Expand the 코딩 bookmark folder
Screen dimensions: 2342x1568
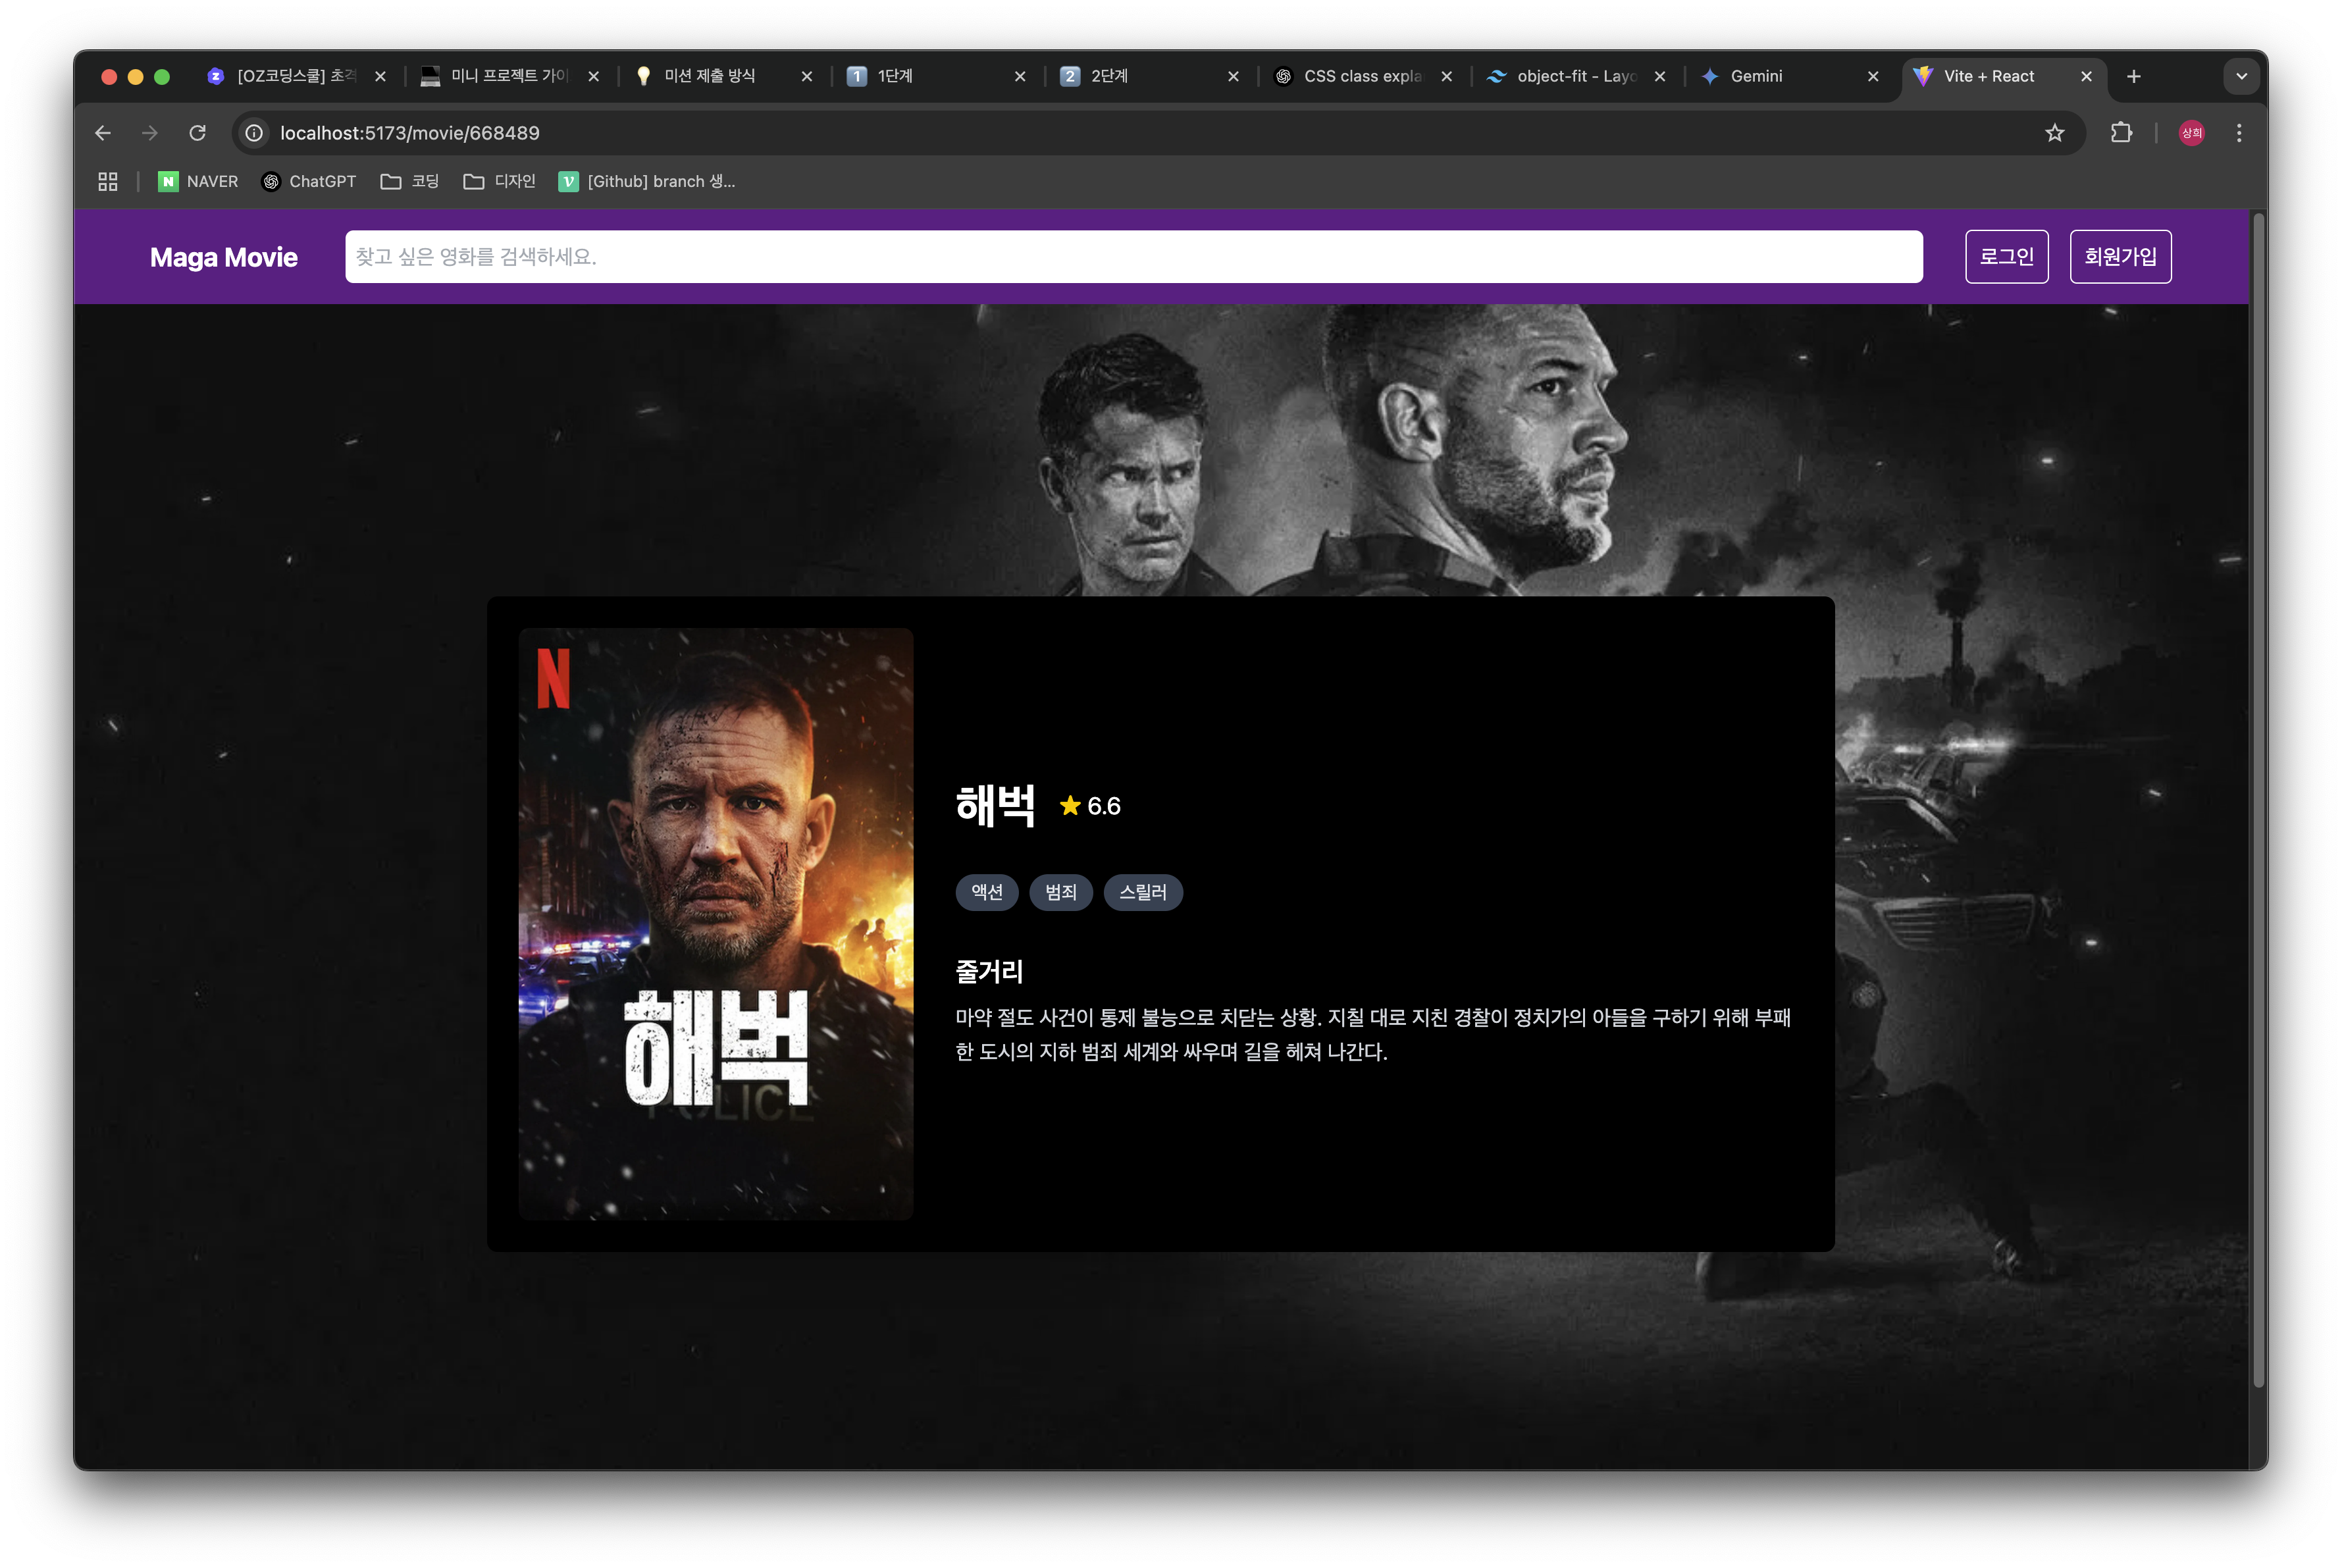pyautogui.click(x=410, y=181)
